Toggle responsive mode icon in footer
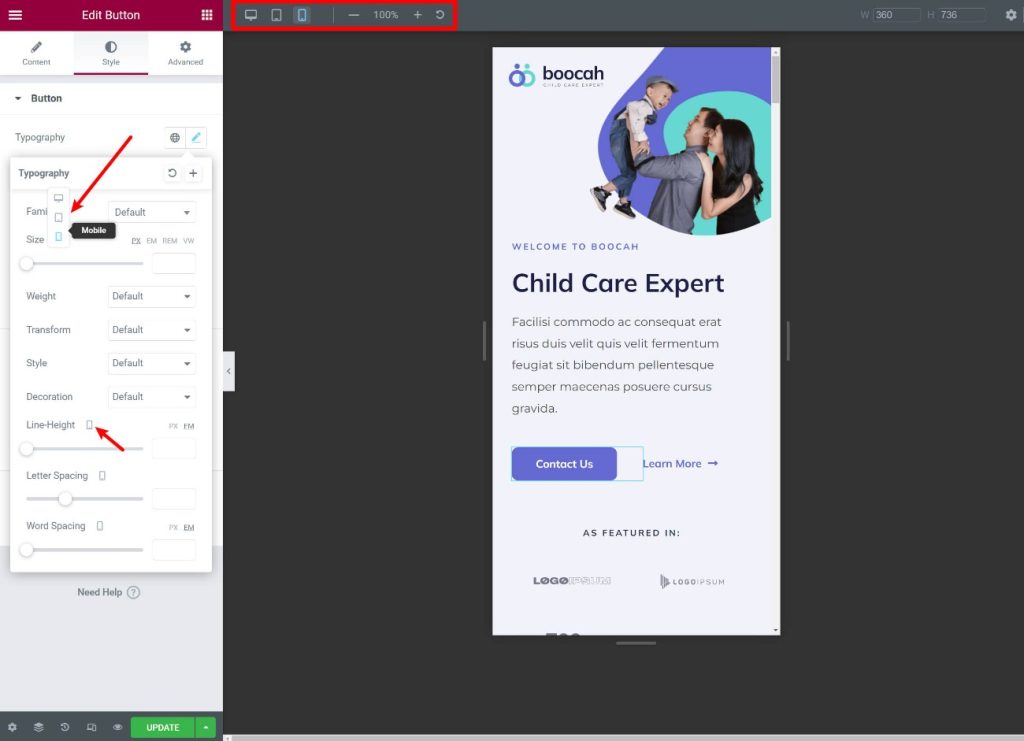This screenshot has width=1024, height=741. click(91, 727)
